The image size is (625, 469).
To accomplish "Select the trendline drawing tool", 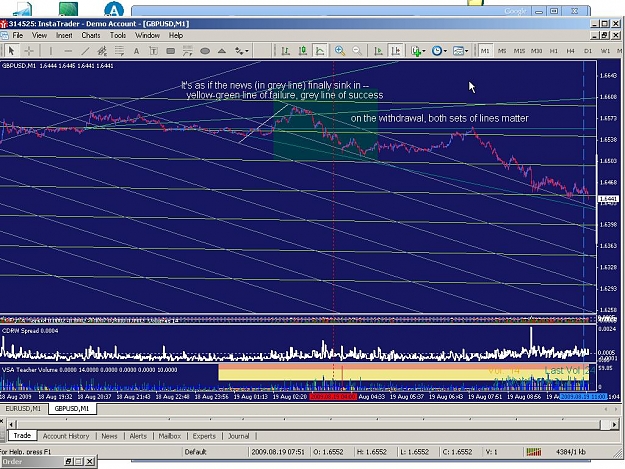I will [x=85, y=51].
